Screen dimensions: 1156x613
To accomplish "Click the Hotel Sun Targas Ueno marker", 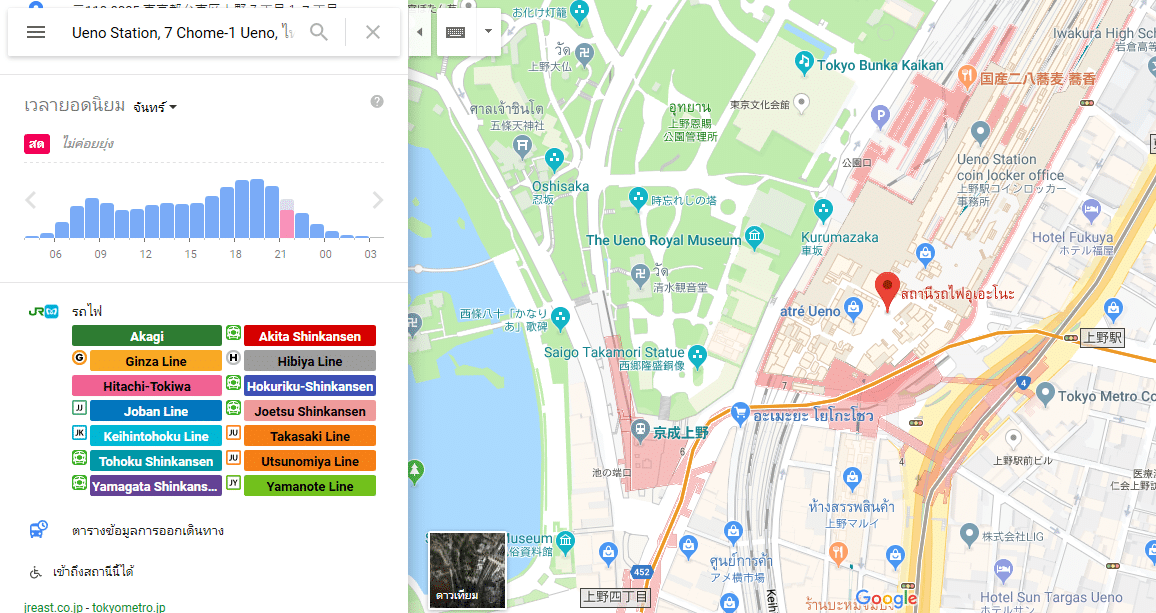I will point(1003,570).
